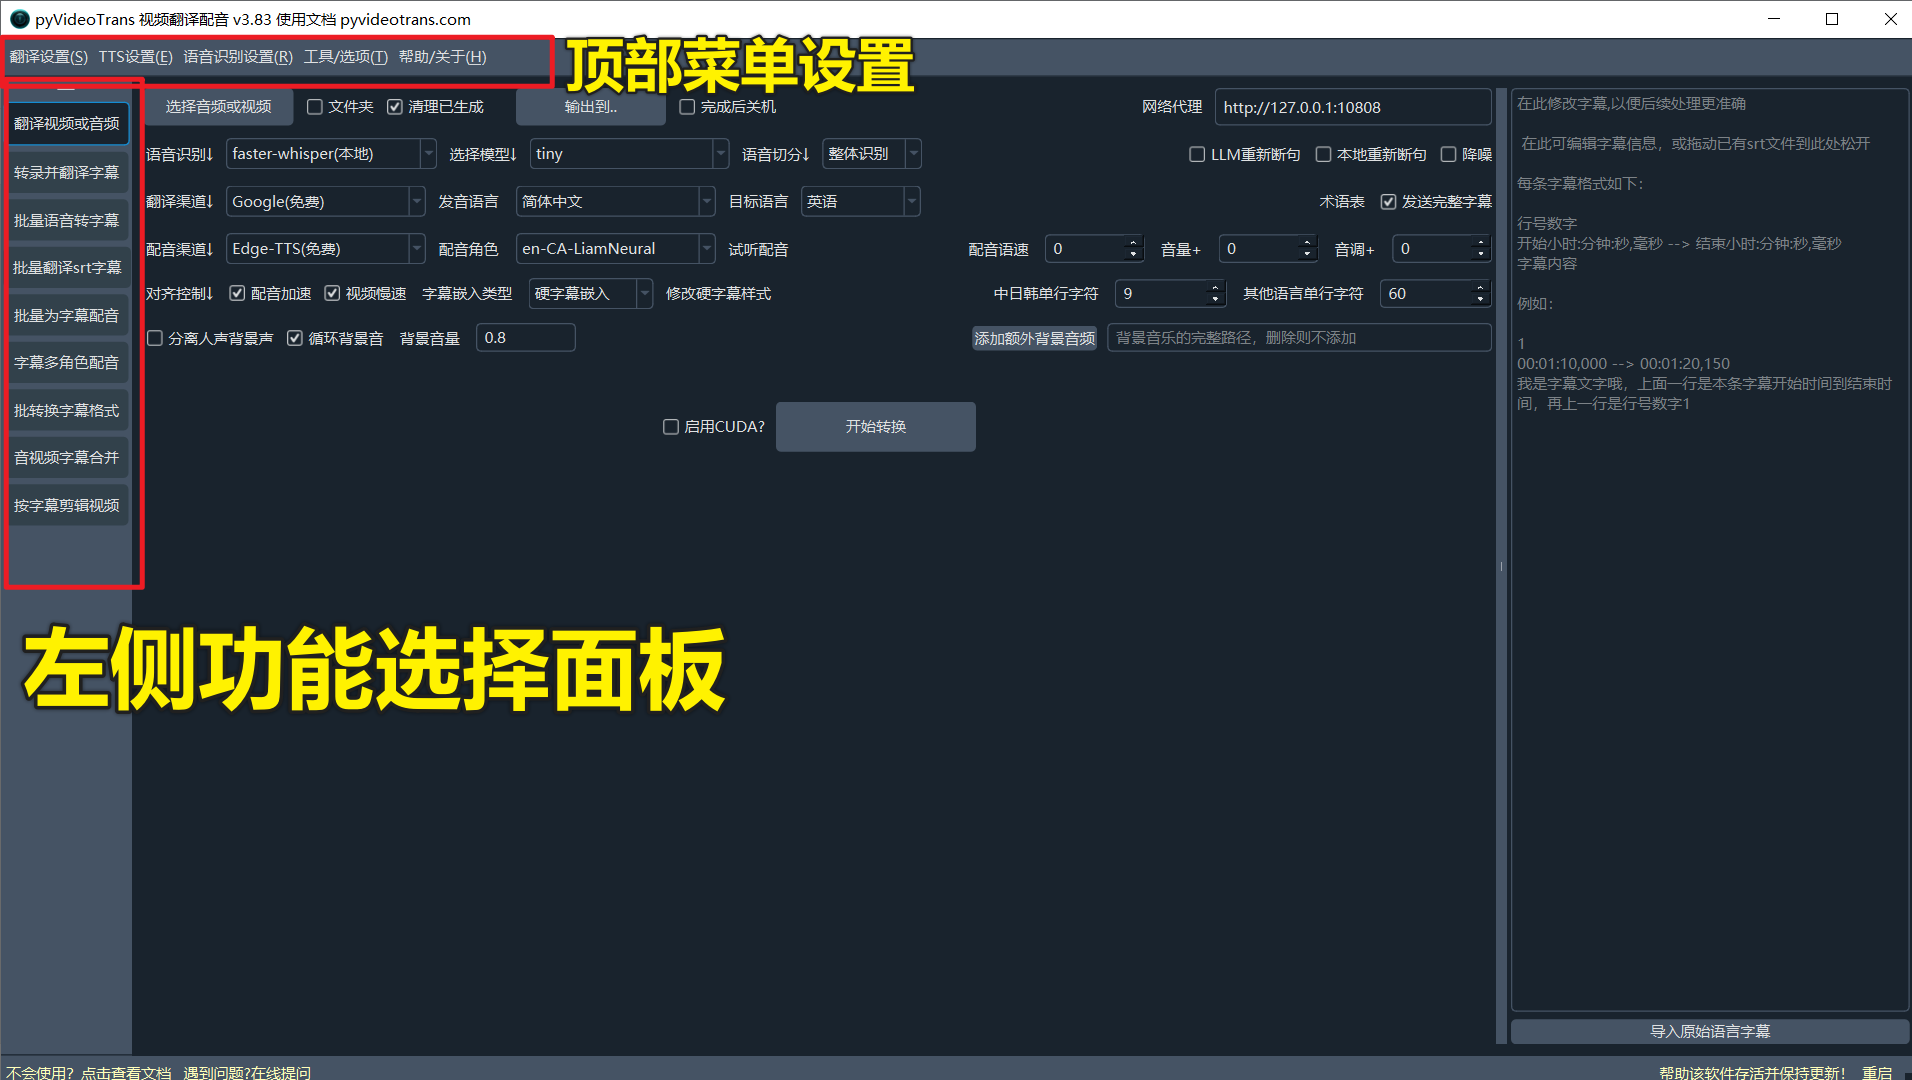Enable the 启用CUDA? checkbox
The height and width of the screenshot is (1080, 1912).
pyautogui.click(x=671, y=427)
